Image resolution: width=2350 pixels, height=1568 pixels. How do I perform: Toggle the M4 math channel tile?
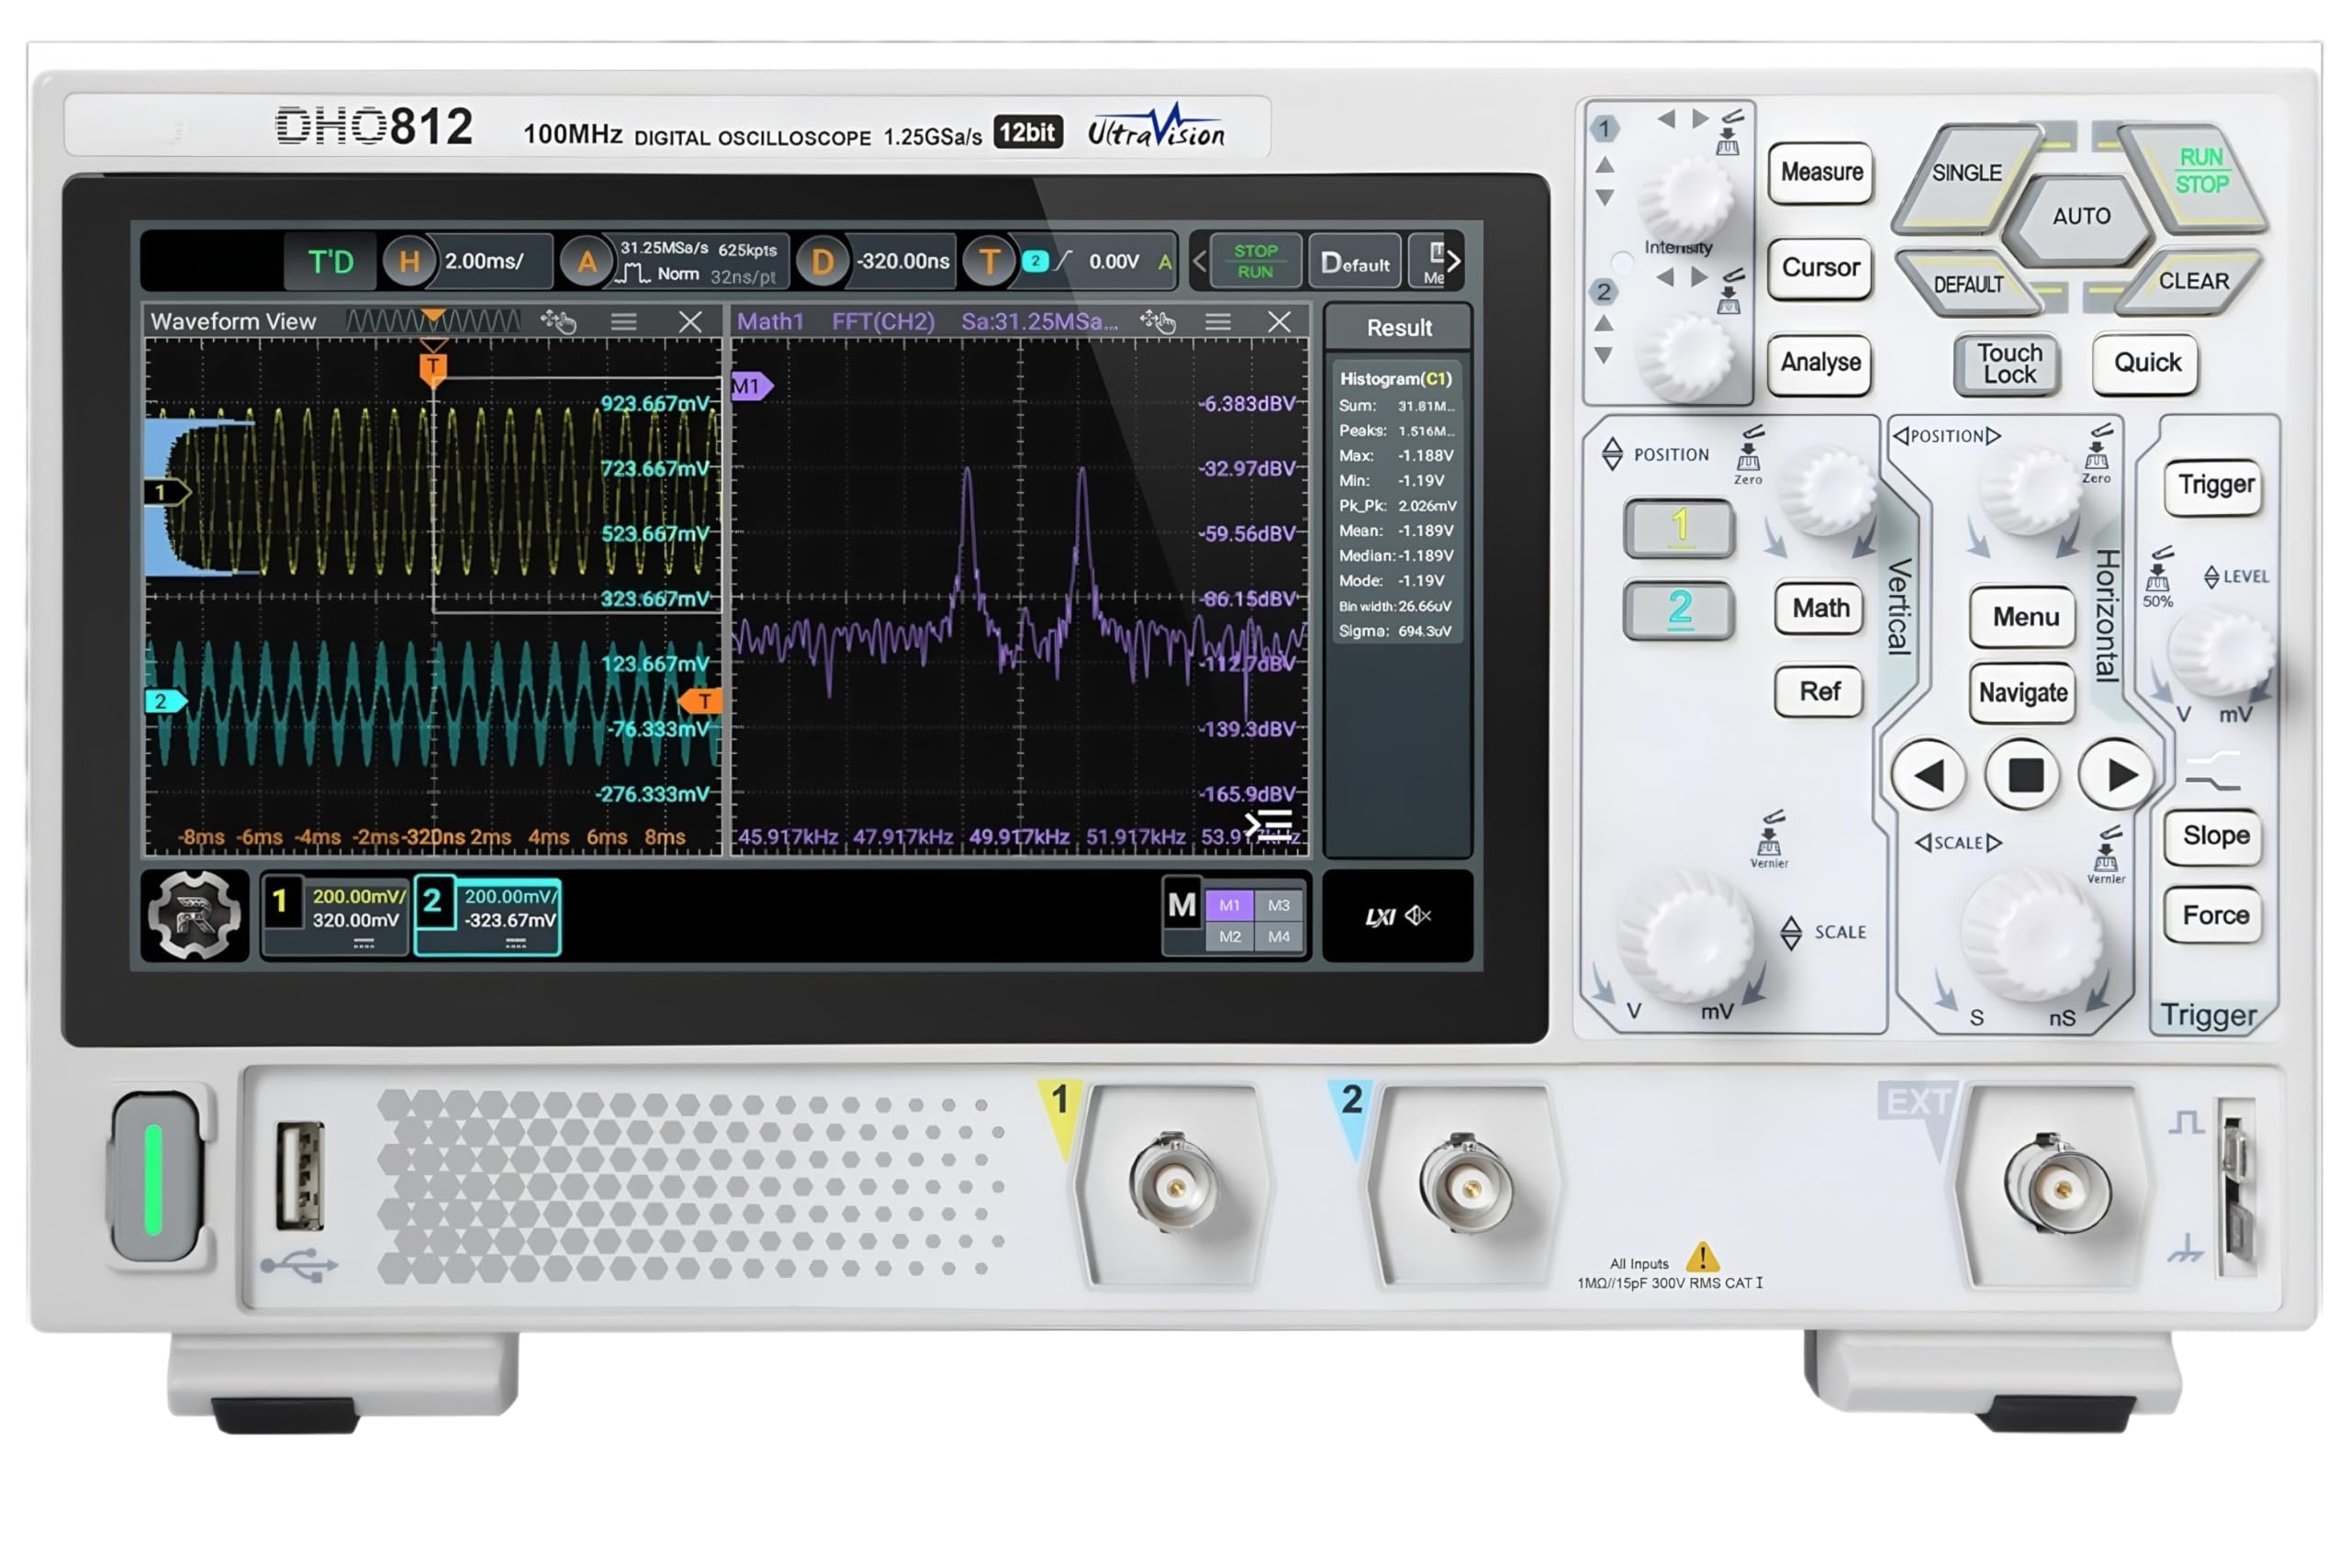(1278, 937)
